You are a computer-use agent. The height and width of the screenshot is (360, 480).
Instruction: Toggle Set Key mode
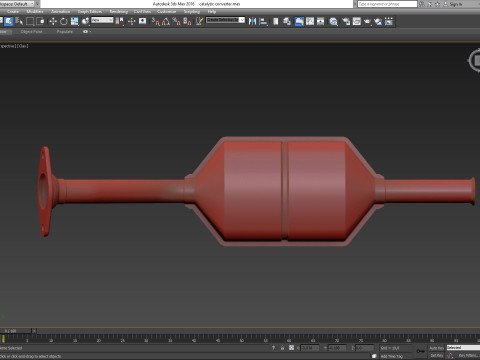pos(436,356)
